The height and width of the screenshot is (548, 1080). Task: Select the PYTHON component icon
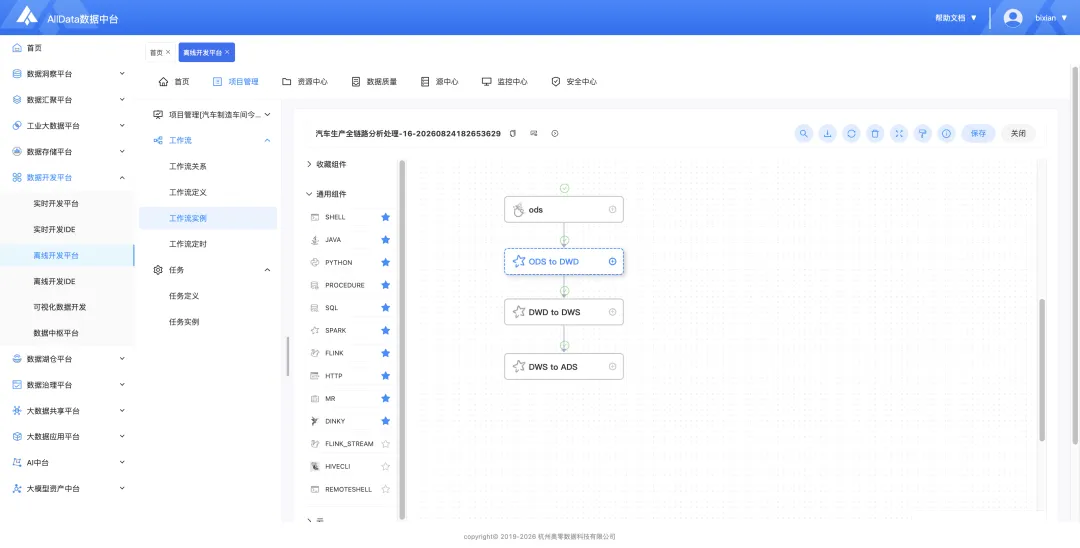314,262
